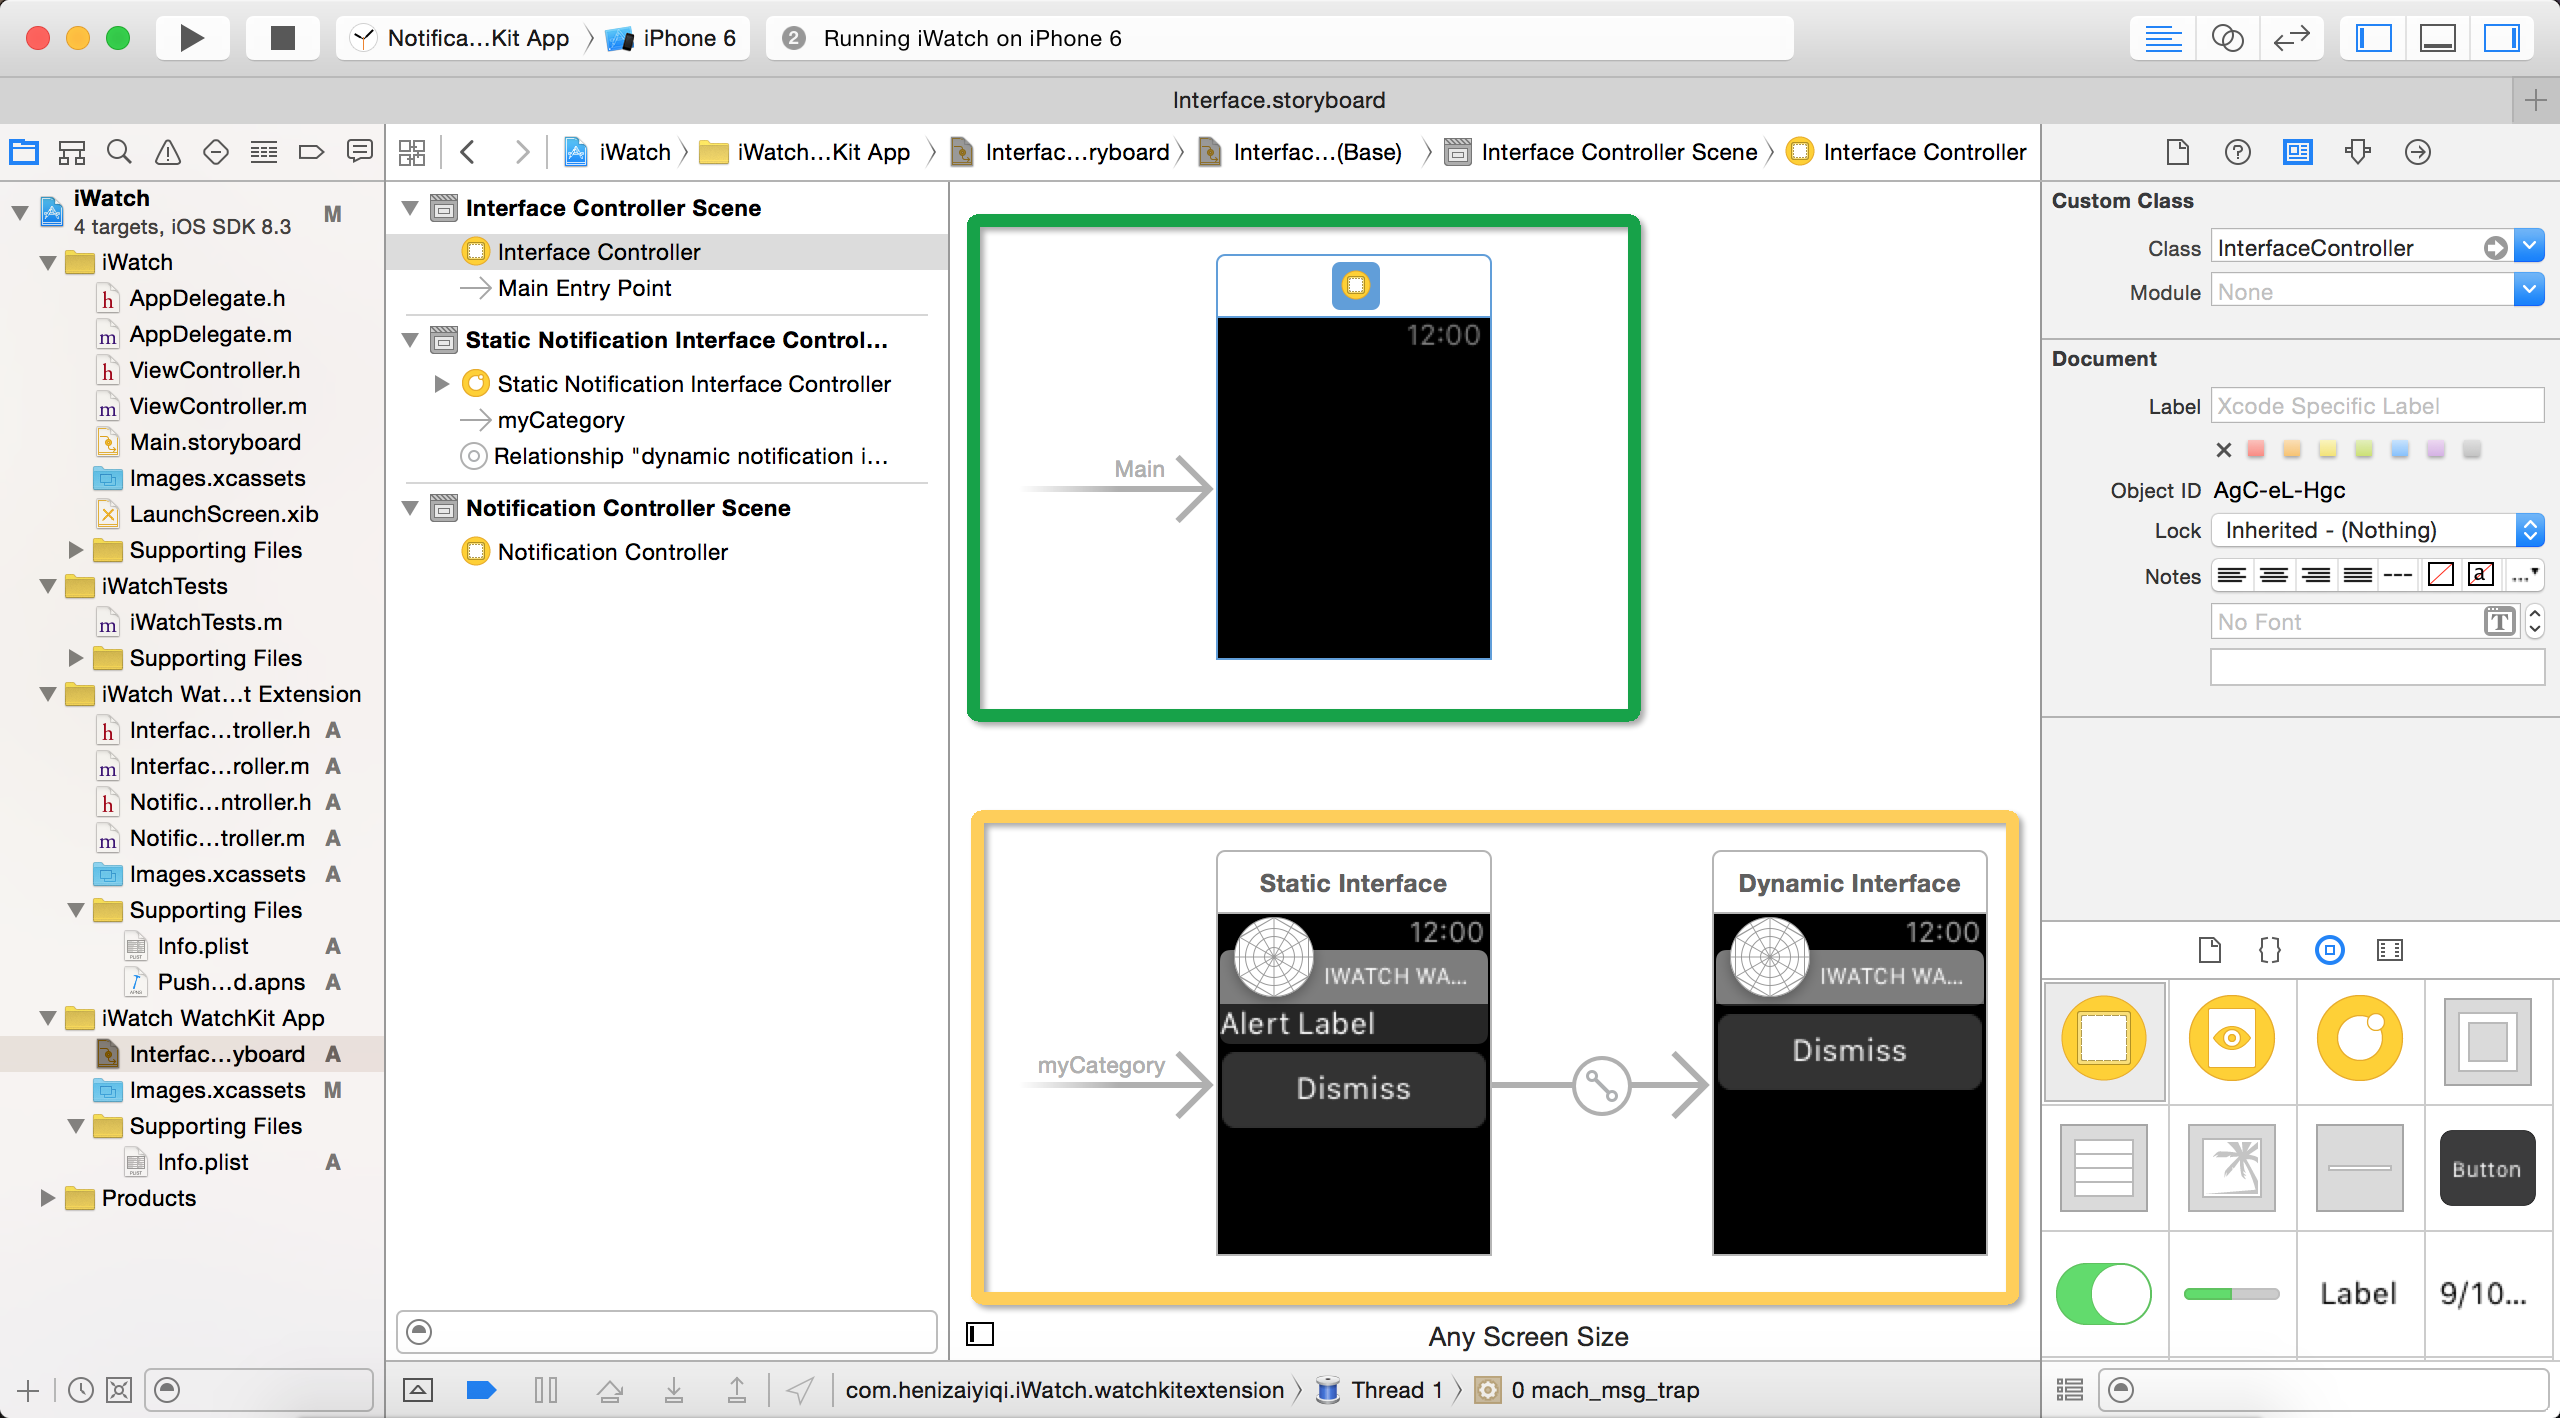Select the Switch library object
This screenshot has height=1418, width=2560.
2104,1294
